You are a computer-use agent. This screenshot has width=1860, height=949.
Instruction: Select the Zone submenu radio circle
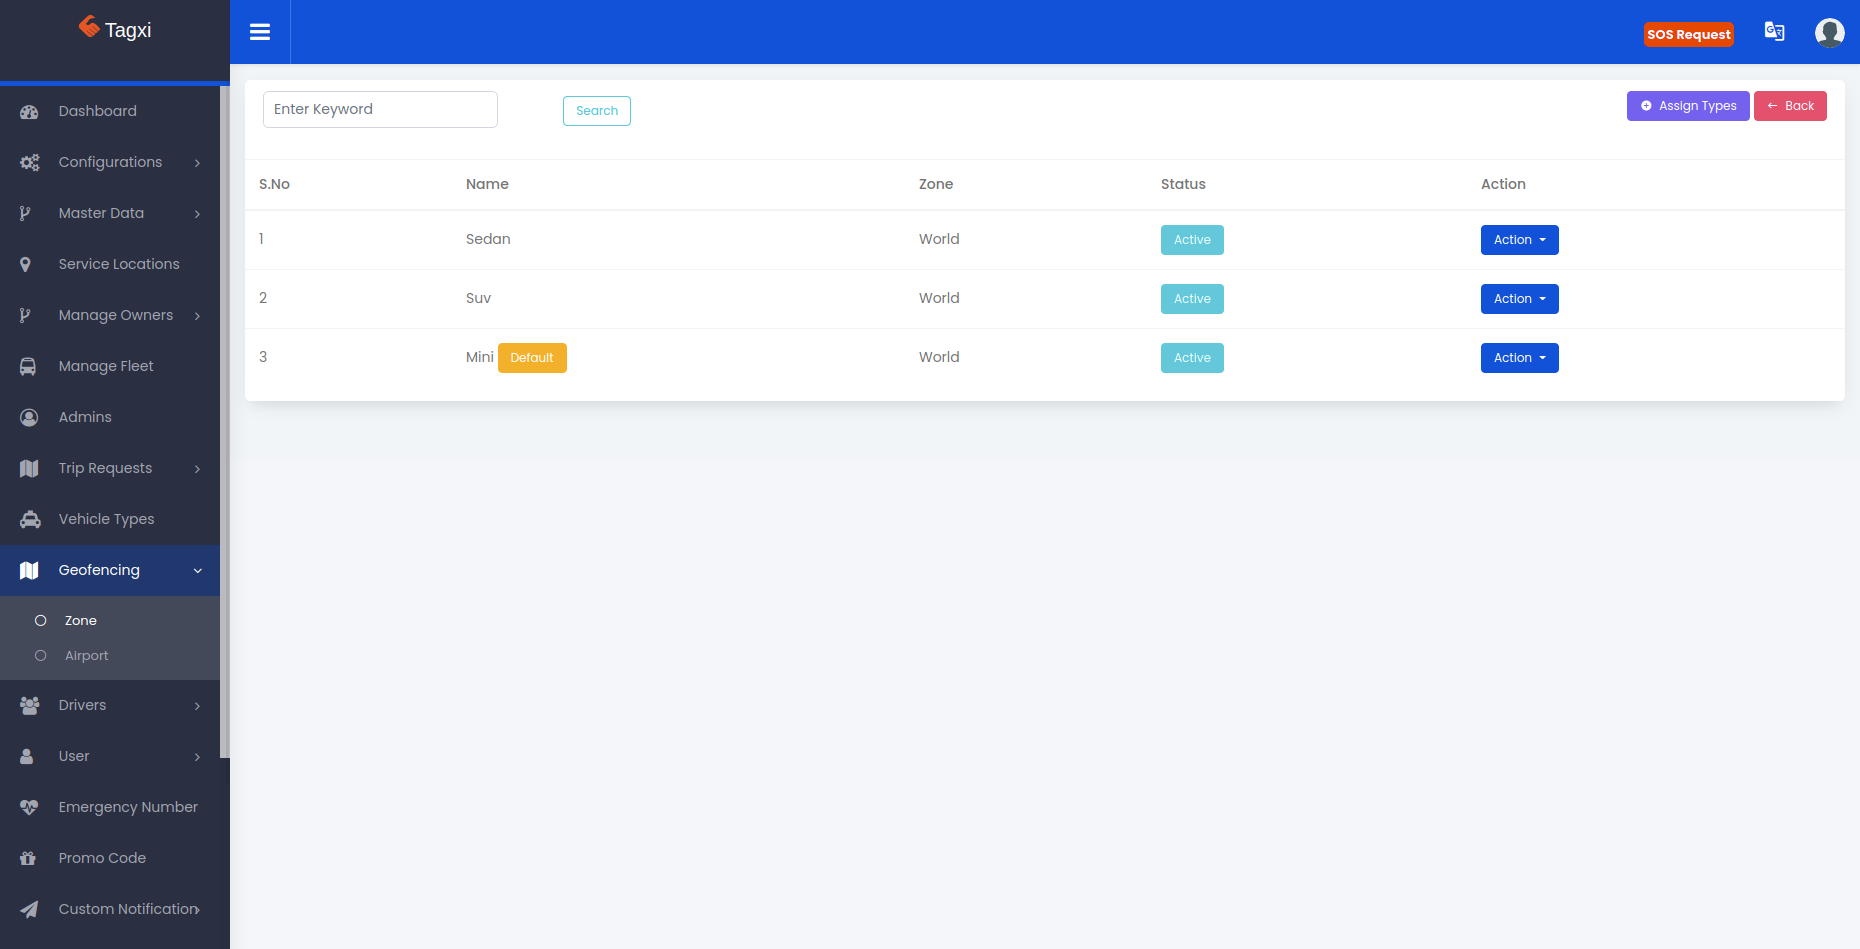tap(41, 621)
